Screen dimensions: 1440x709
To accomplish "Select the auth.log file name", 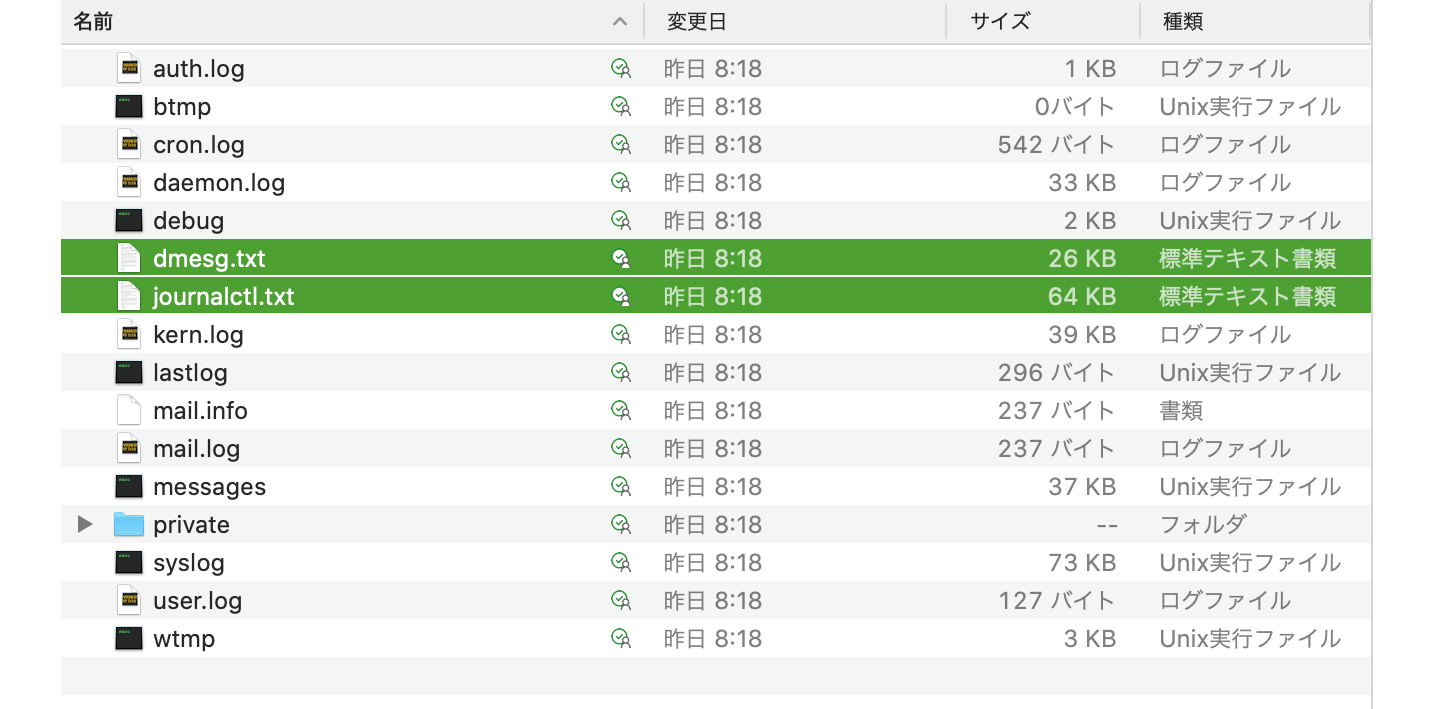I will [199, 69].
